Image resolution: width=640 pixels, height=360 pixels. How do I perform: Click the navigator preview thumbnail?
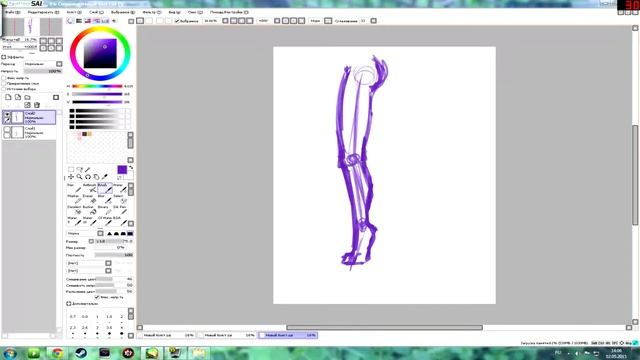[32, 27]
